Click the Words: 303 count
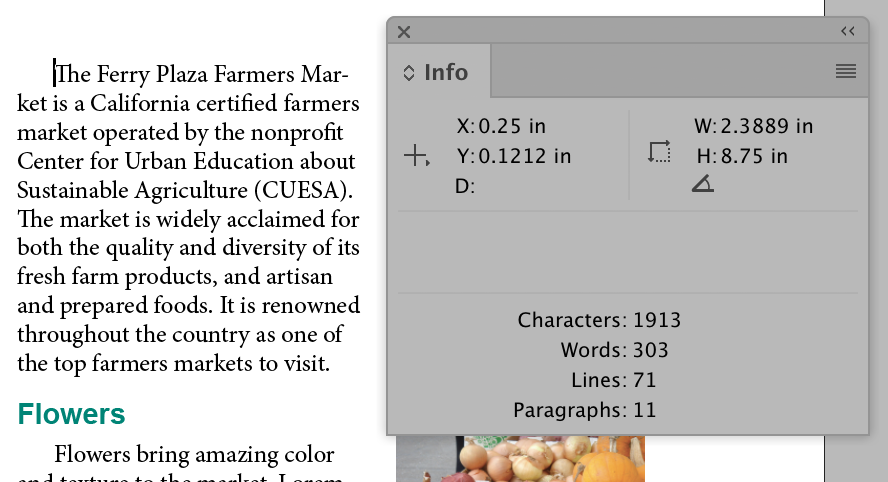 pyautogui.click(x=614, y=351)
